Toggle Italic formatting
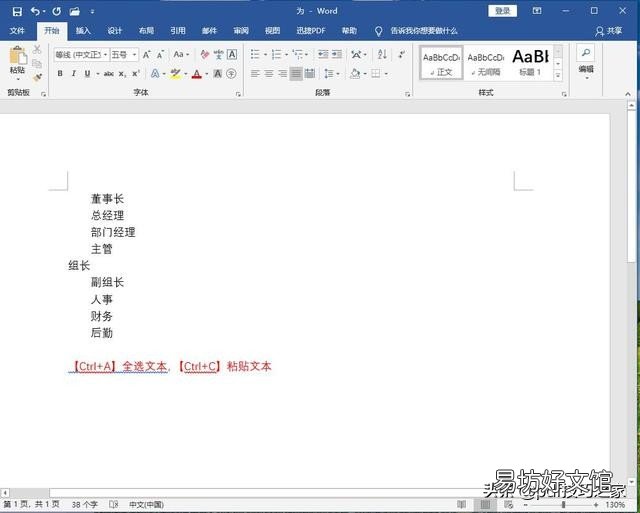Screen dimensions: 640x513 pyautogui.click(x=73, y=74)
